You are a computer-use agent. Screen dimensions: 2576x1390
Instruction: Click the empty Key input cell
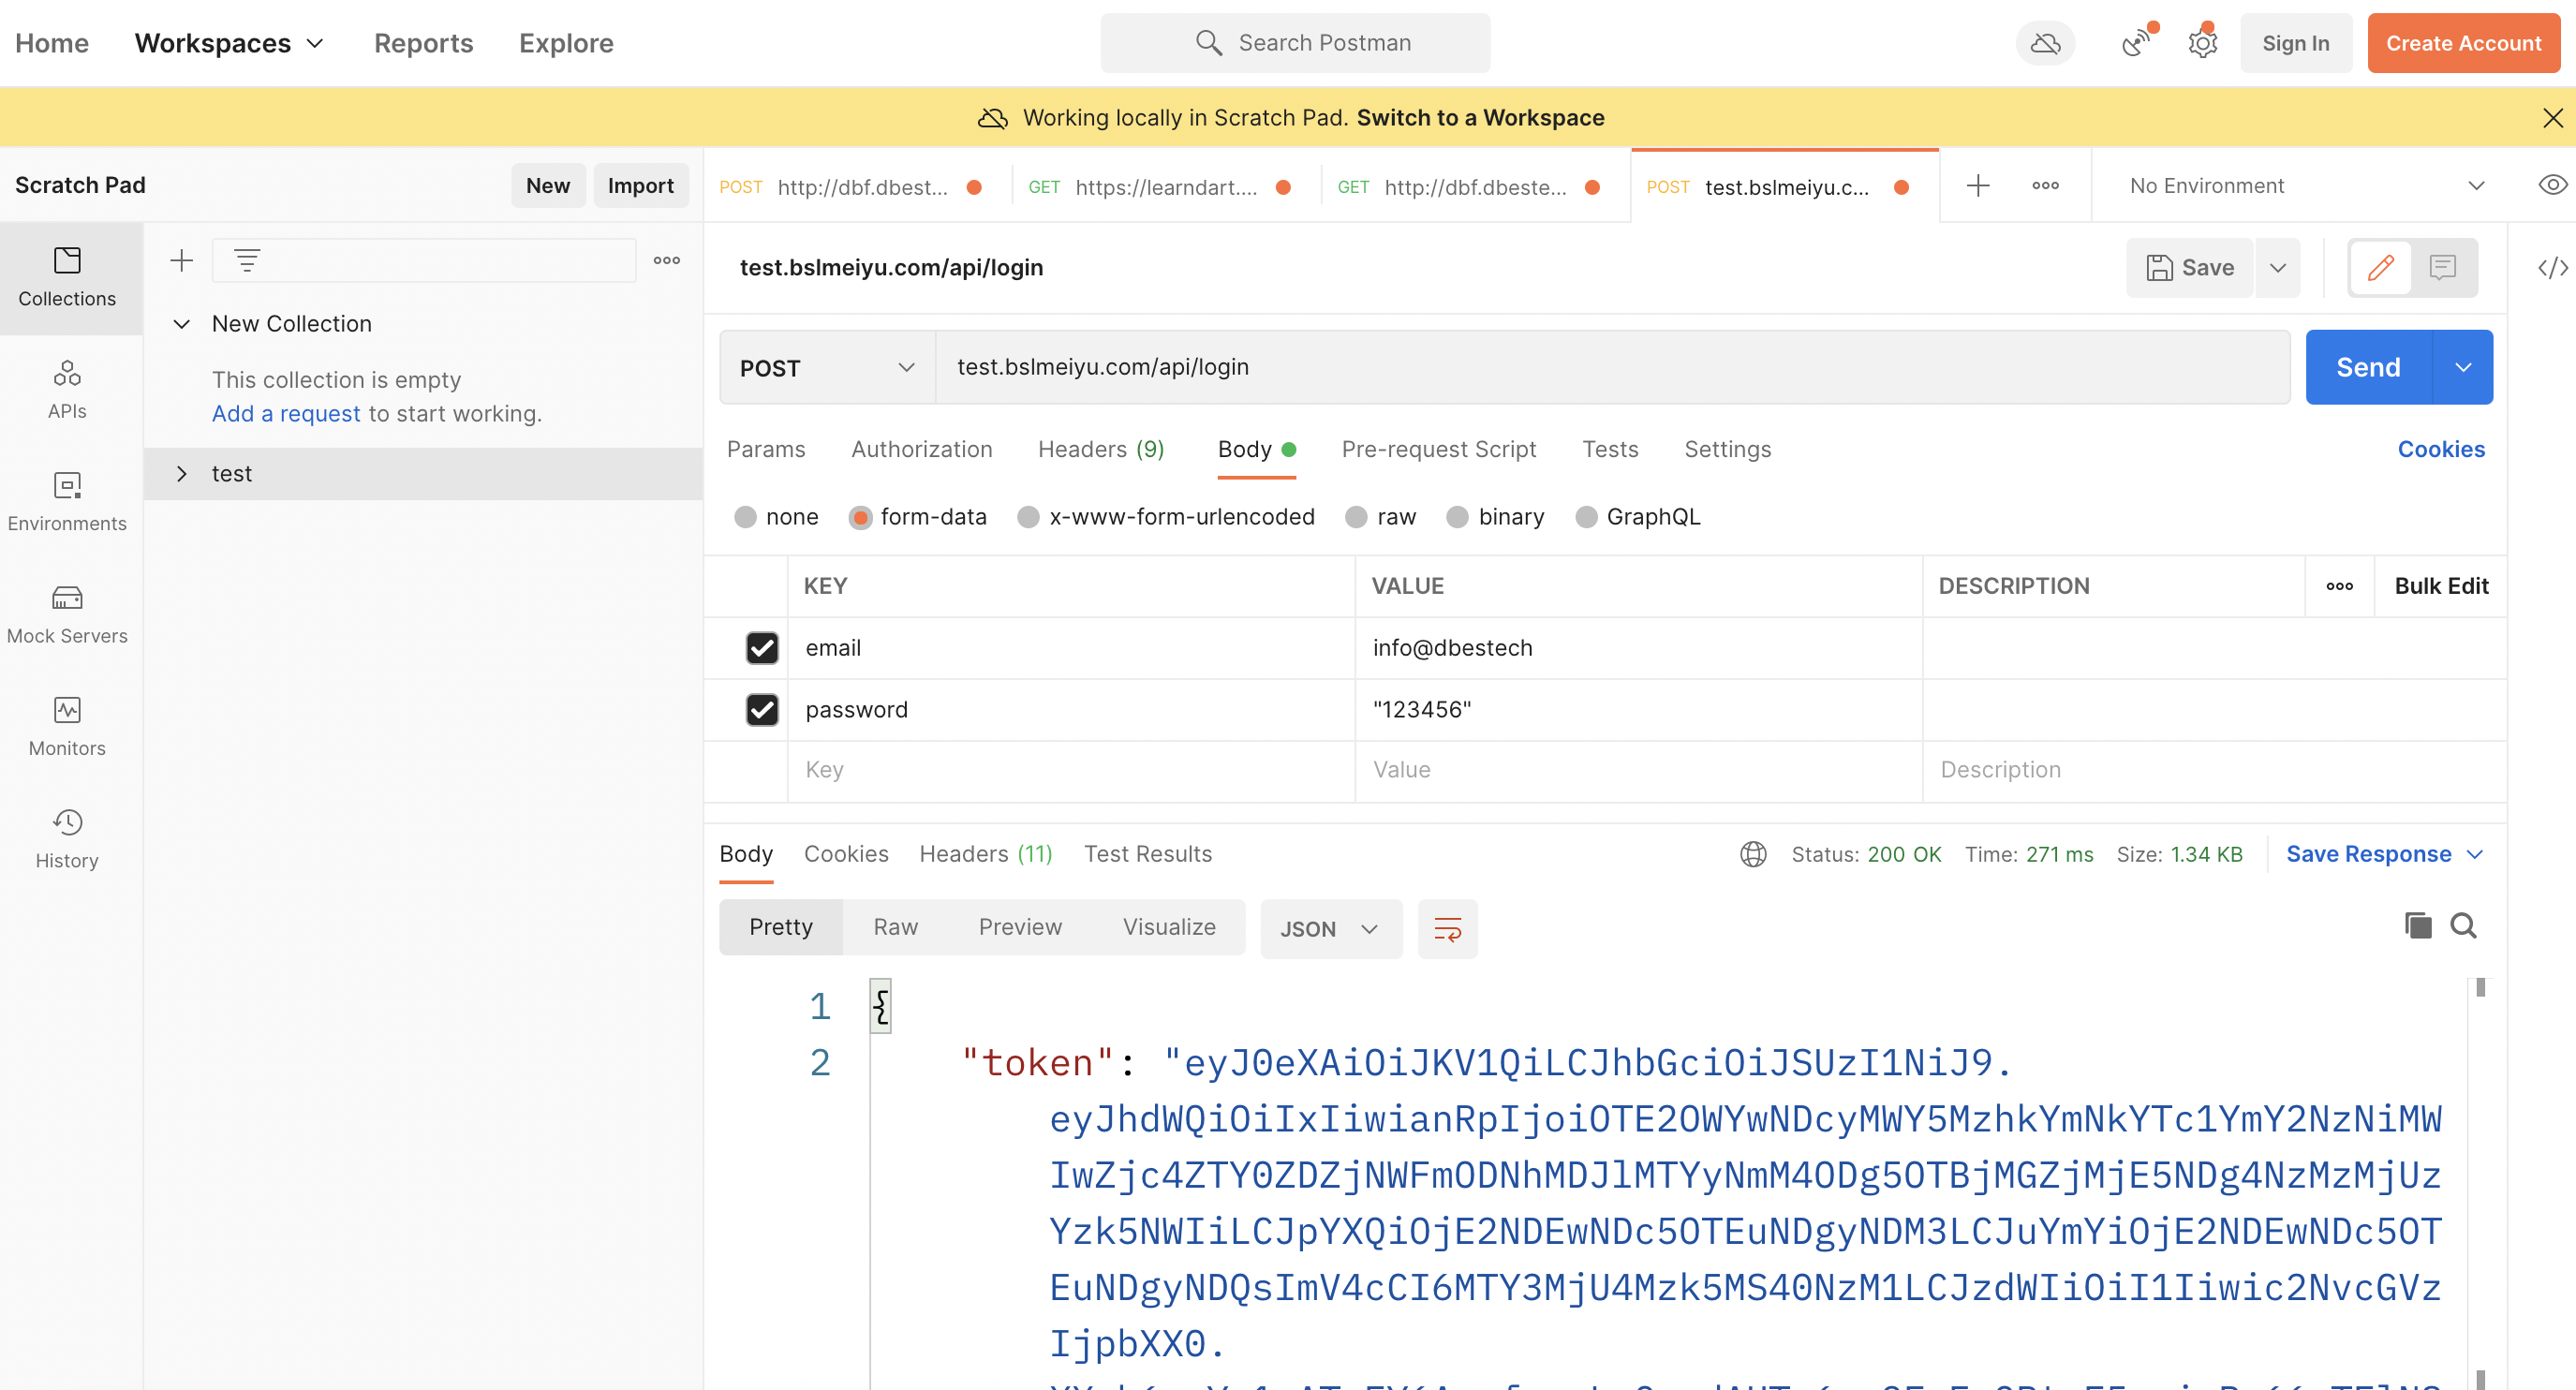[x=1071, y=770]
